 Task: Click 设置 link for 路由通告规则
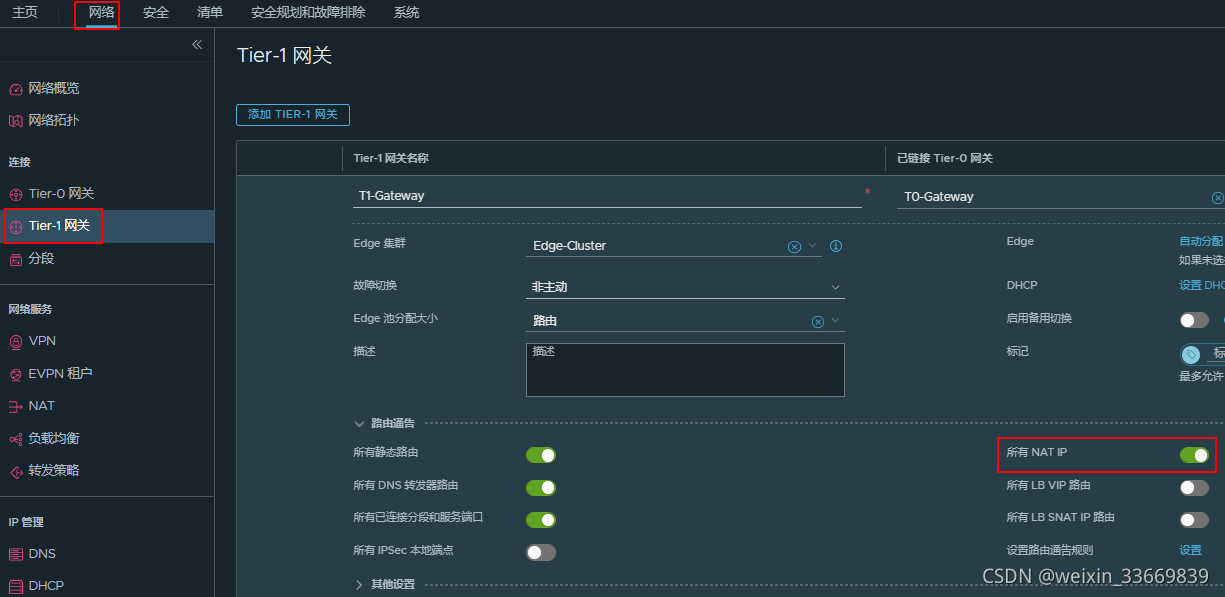tap(1190, 550)
